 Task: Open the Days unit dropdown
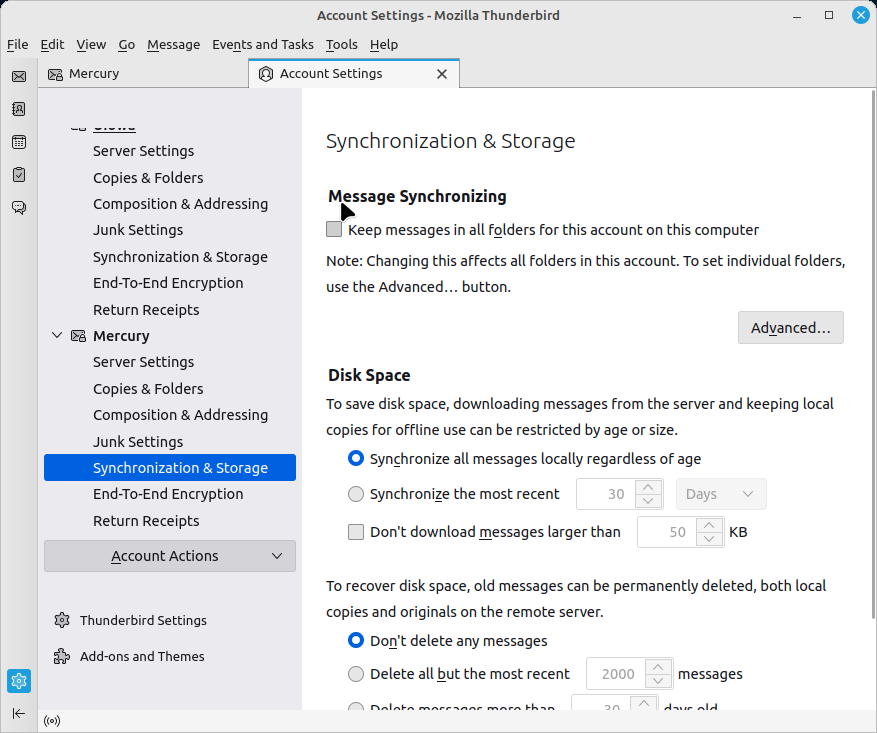pyautogui.click(x=721, y=494)
